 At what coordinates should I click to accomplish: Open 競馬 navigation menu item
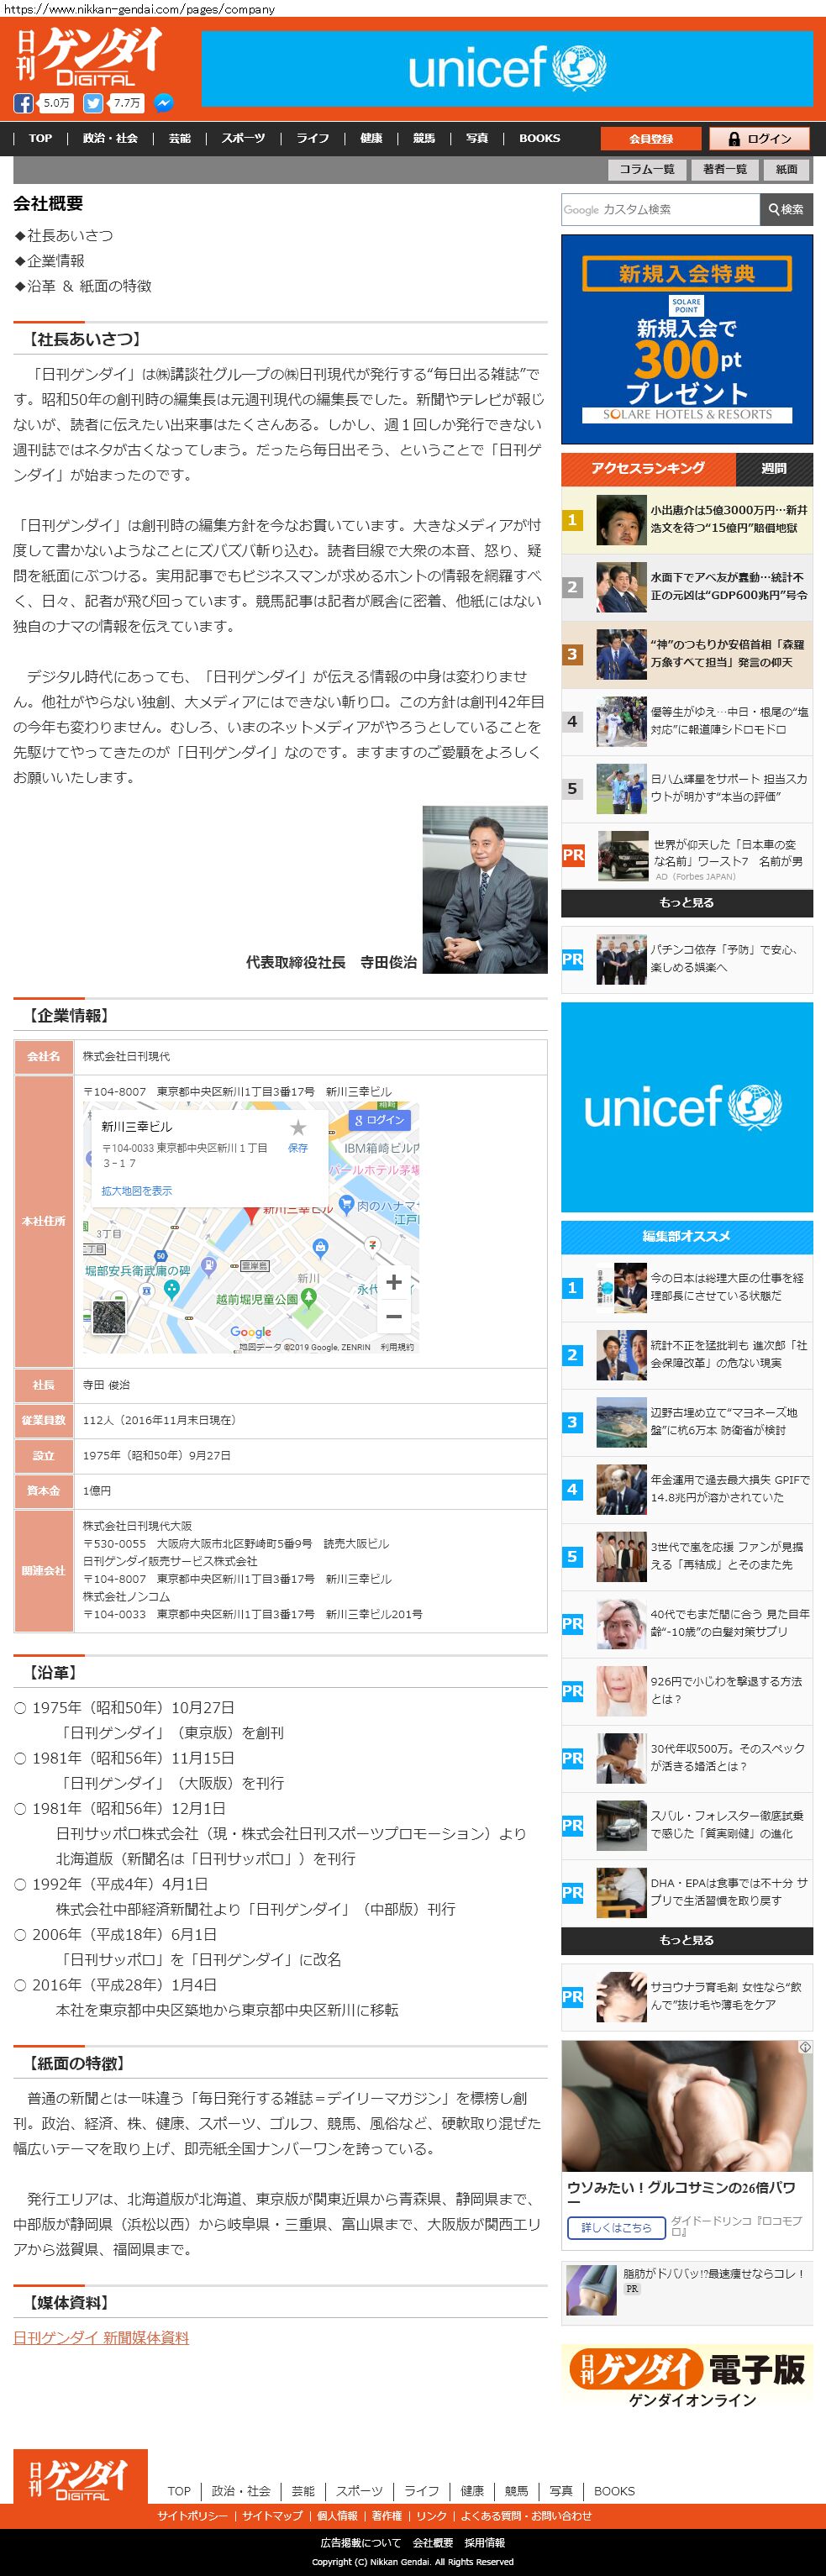coord(424,138)
